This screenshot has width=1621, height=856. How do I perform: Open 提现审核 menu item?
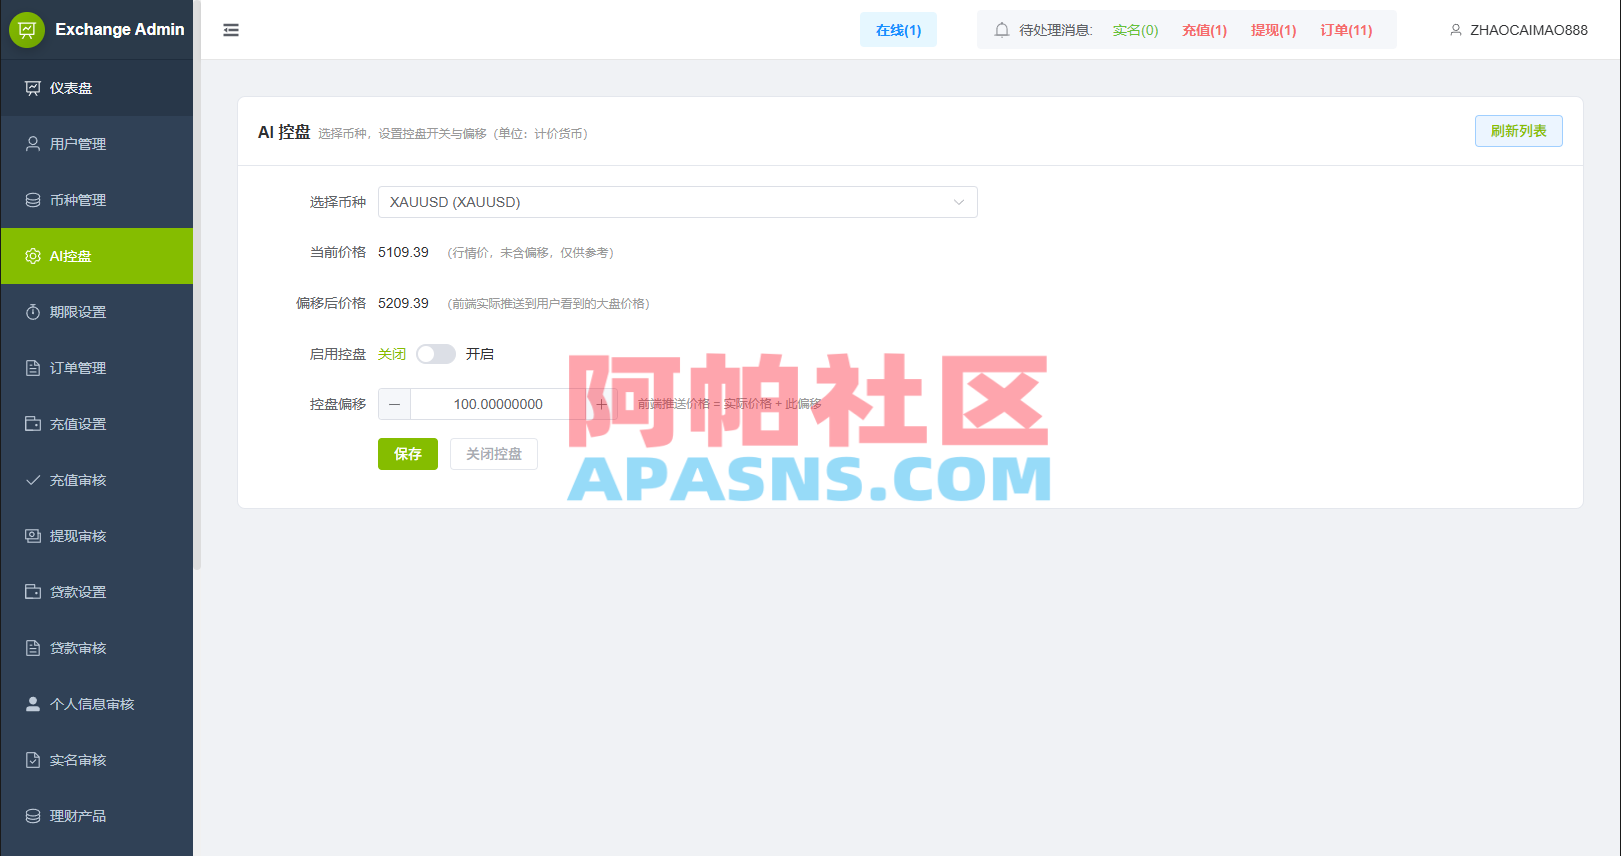click(97, 536)
